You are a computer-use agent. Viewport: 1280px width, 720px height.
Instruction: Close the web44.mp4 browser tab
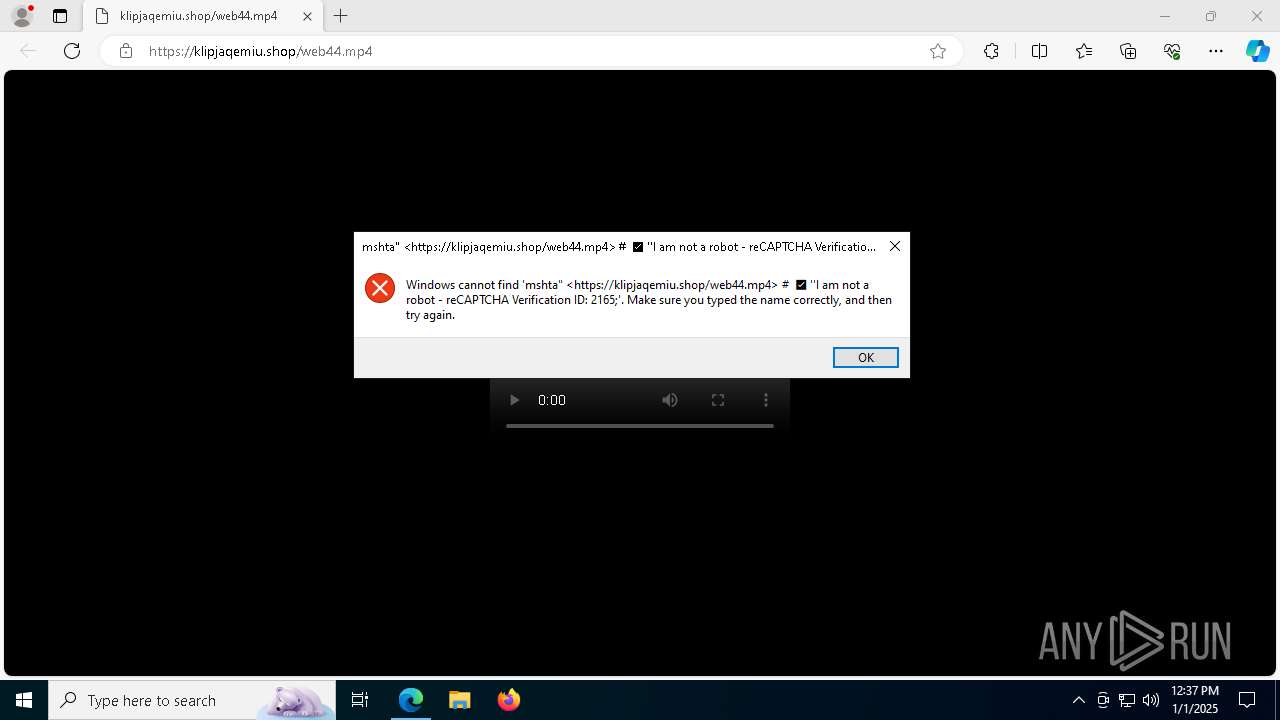[307, 16]
